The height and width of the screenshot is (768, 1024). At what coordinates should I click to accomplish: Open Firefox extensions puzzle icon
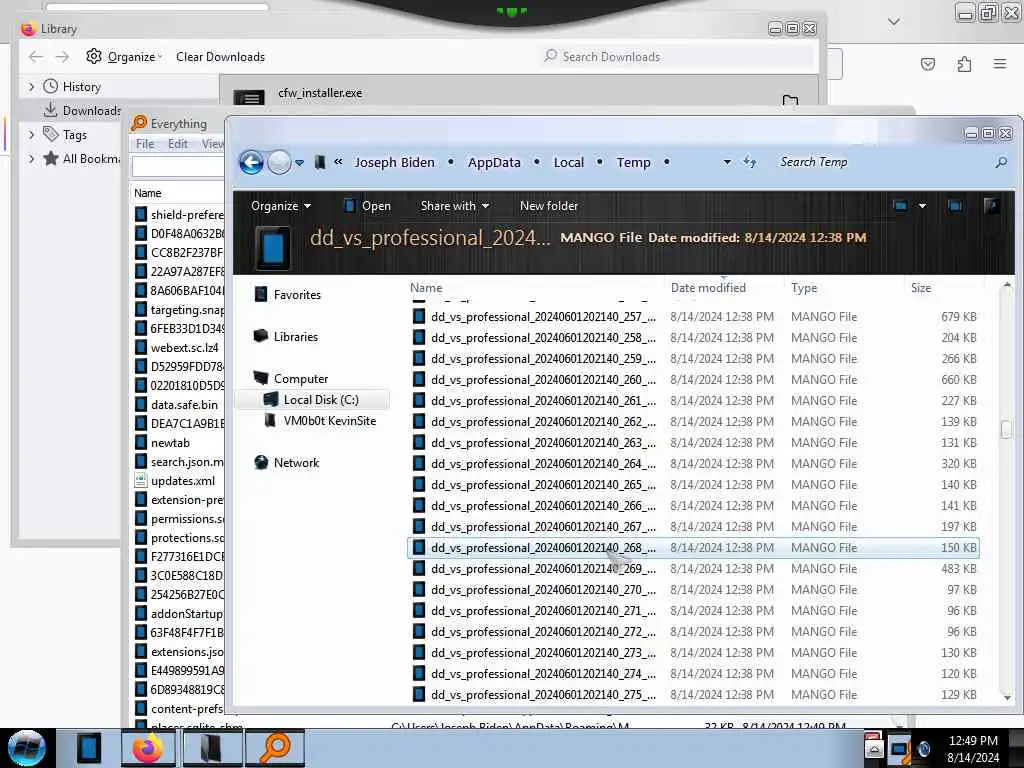964,64
